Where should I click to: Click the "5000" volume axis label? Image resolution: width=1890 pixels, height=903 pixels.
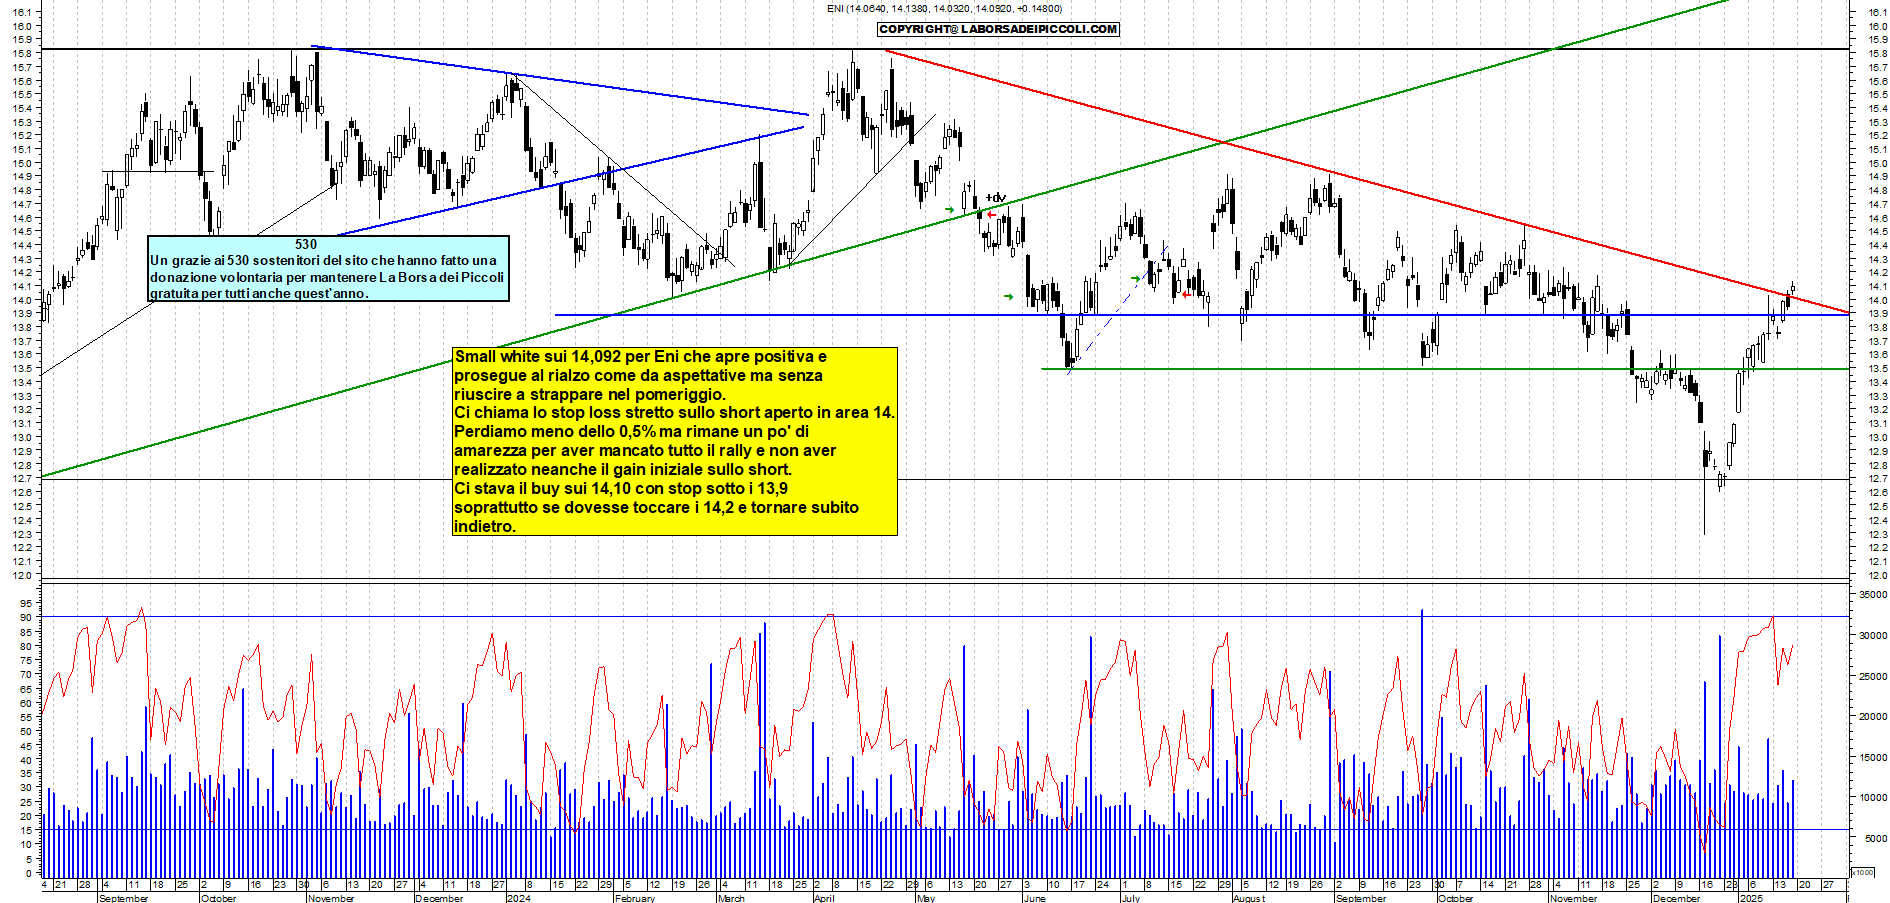tap(1876, 838)
